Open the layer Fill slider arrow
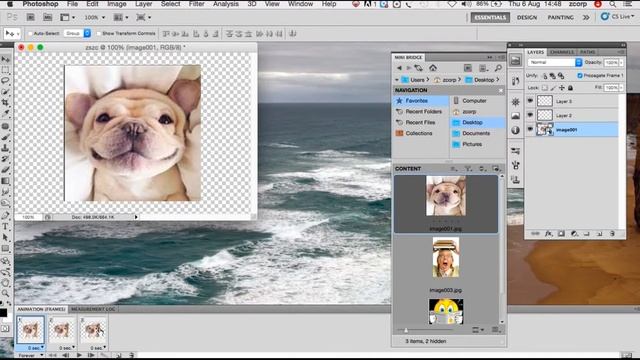 coord(621,88)
